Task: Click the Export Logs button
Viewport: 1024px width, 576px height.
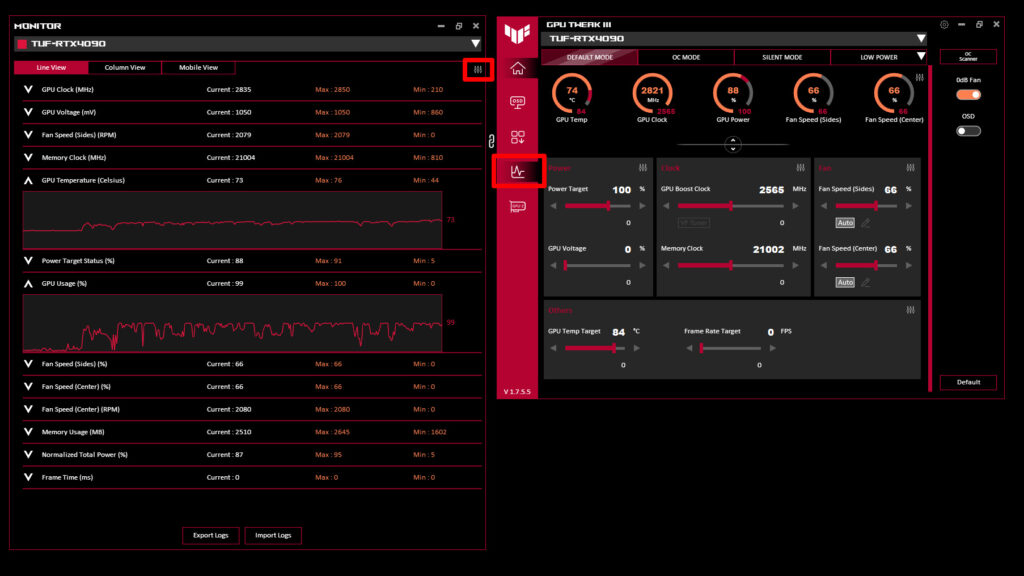Action: pos(210,535)
